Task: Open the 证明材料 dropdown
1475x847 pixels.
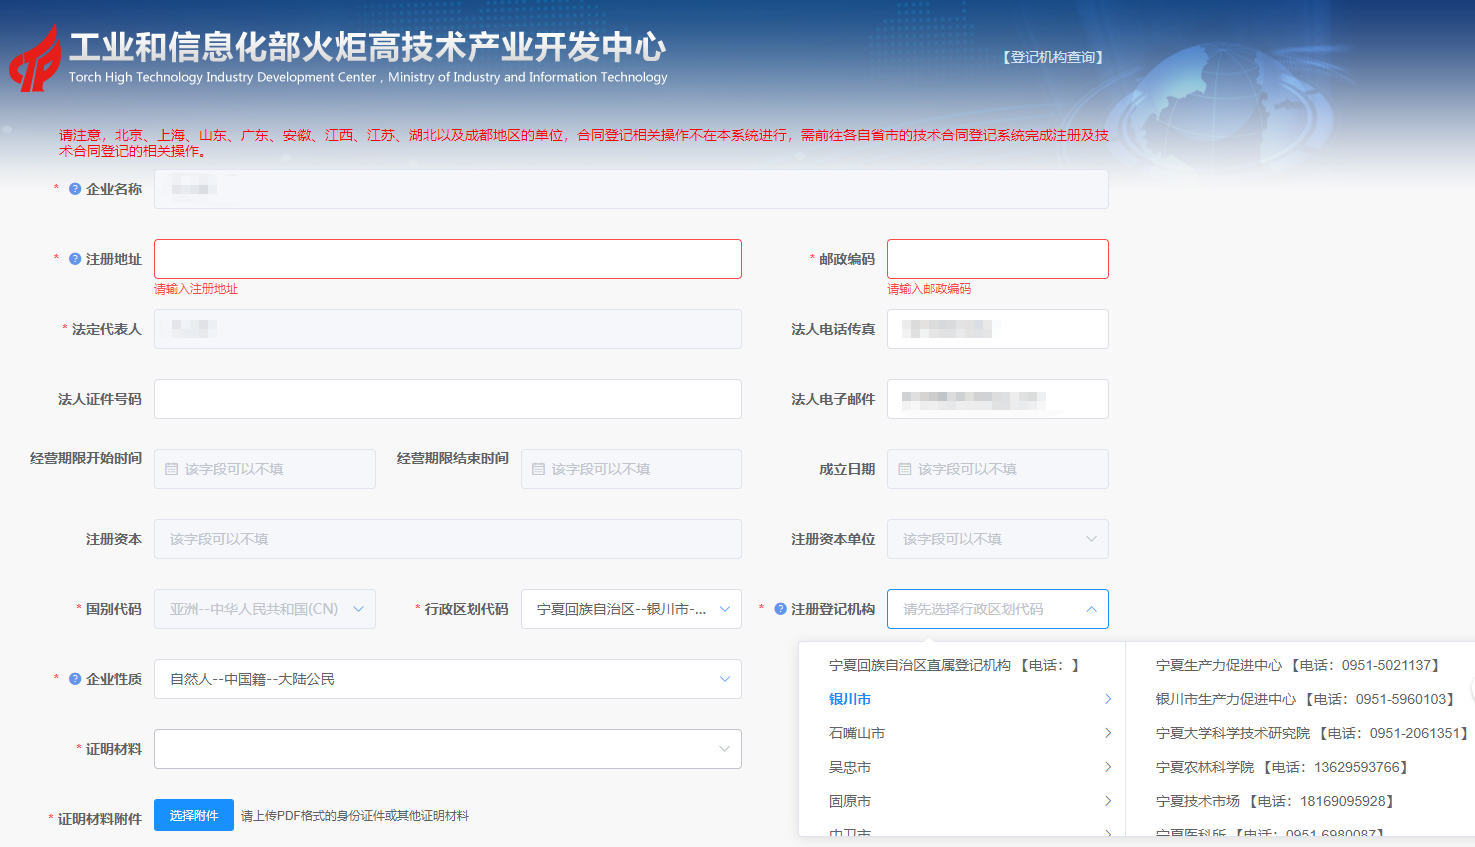Action: point(448,749)
